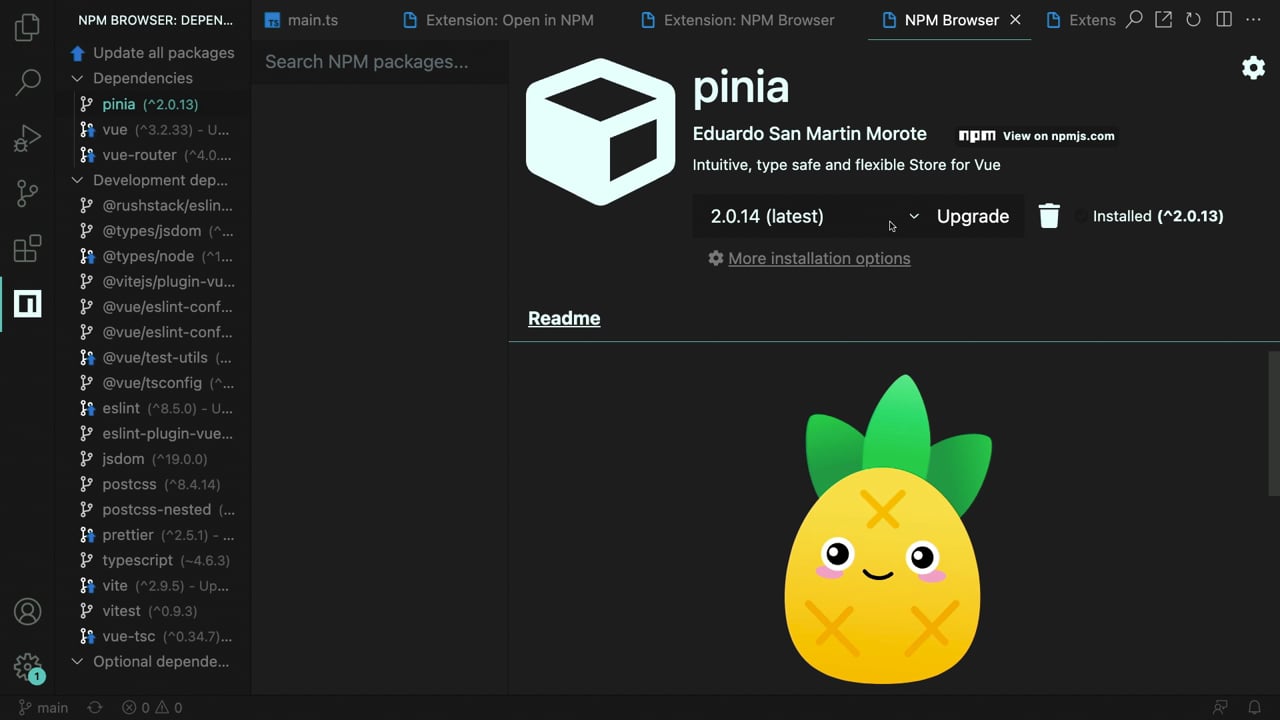Image resolution: width=1280 pixels, height=720 pixels.
Task: Select the NPM Browser tab
Action: [x=951, y=20]
